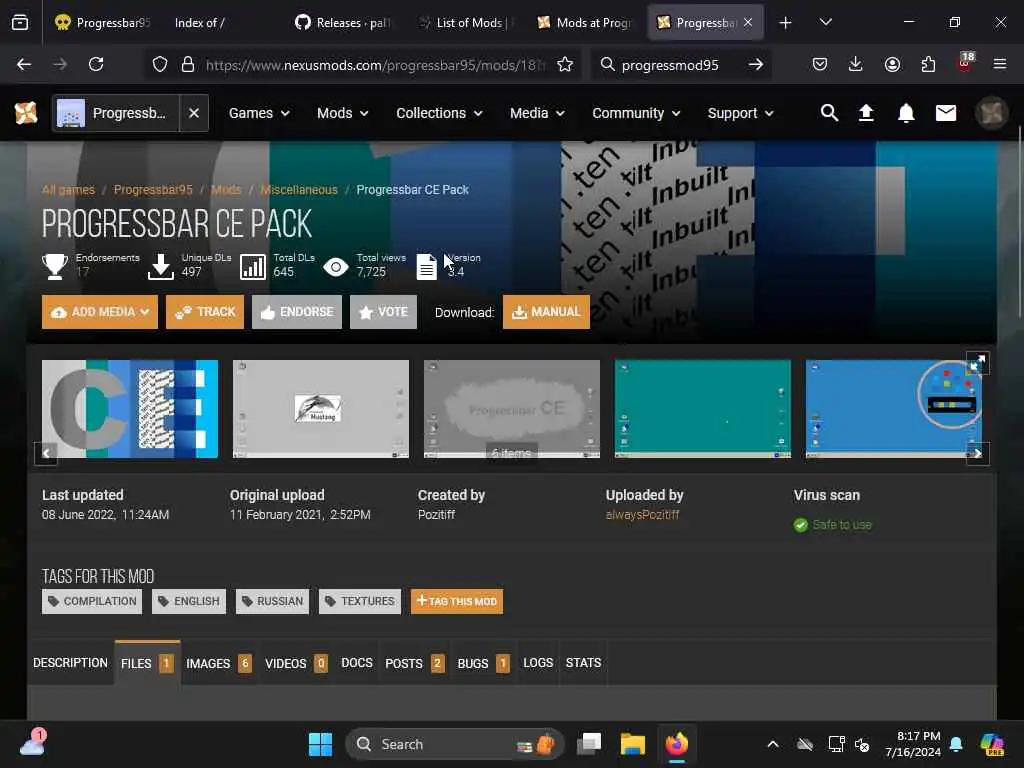Go back with browser back arrow

(x=24, y=64)
